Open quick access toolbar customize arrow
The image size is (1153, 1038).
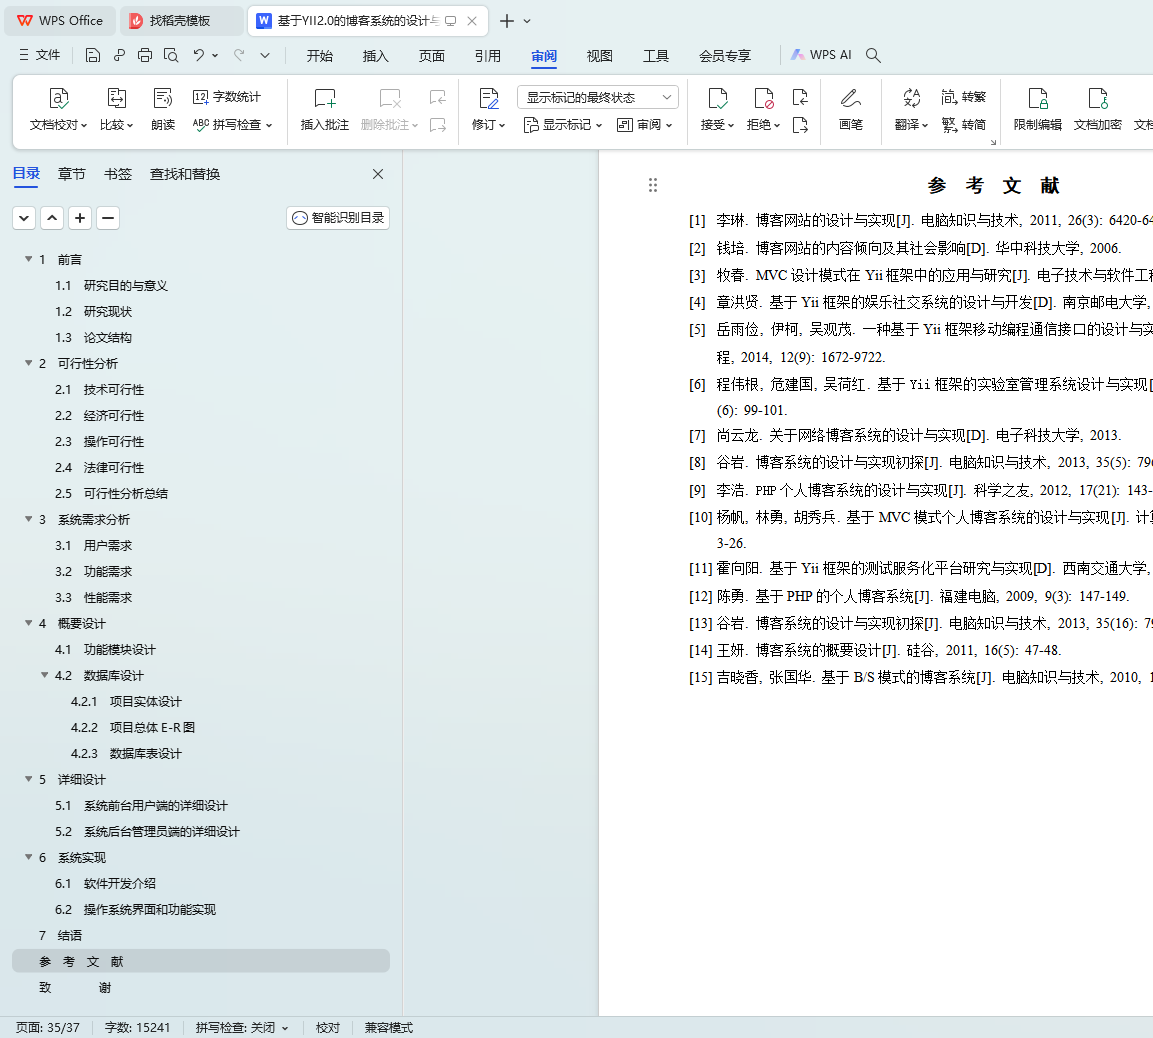[265, 55]
